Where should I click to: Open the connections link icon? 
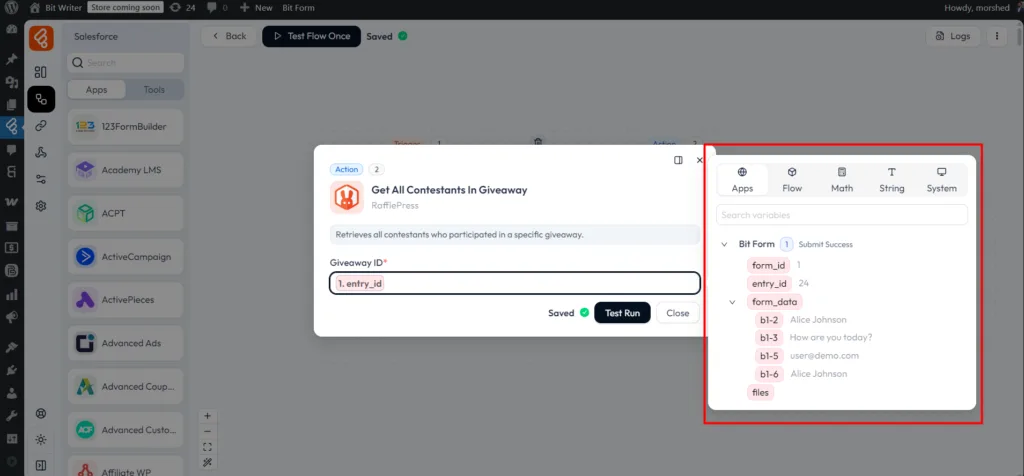[40, 125]
